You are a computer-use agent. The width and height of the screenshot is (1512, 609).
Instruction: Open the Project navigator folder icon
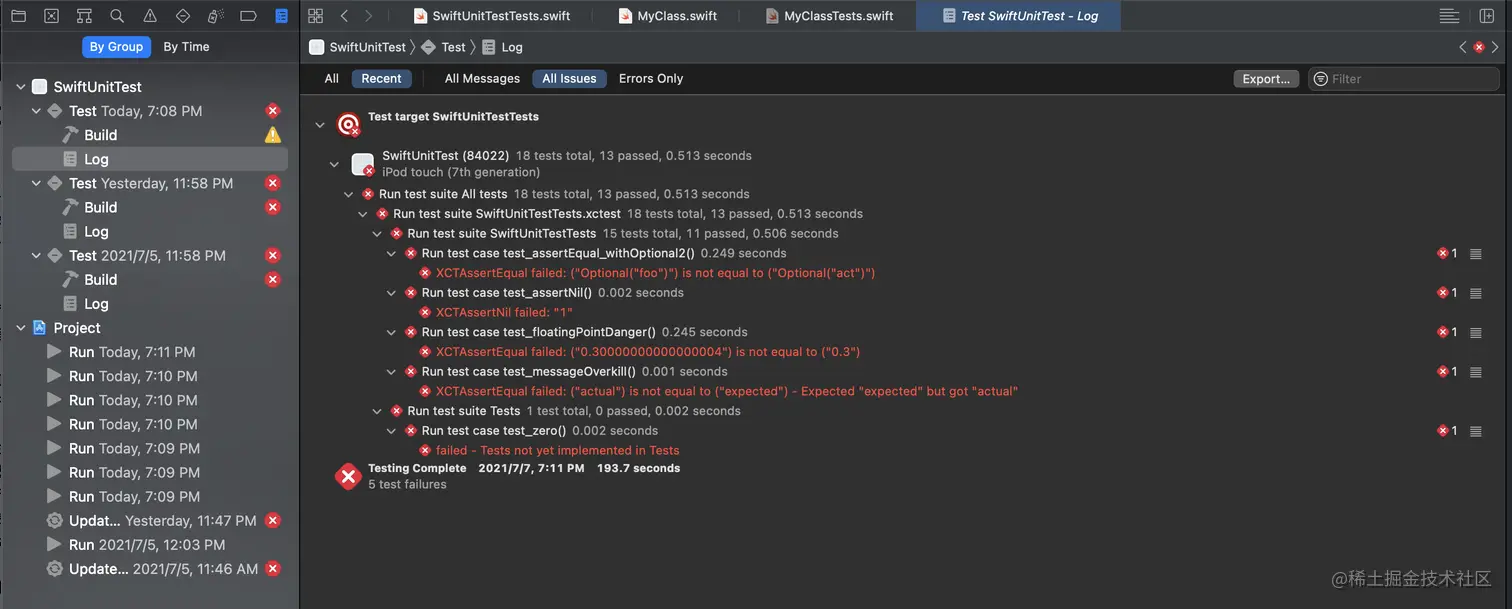[19, 16]
